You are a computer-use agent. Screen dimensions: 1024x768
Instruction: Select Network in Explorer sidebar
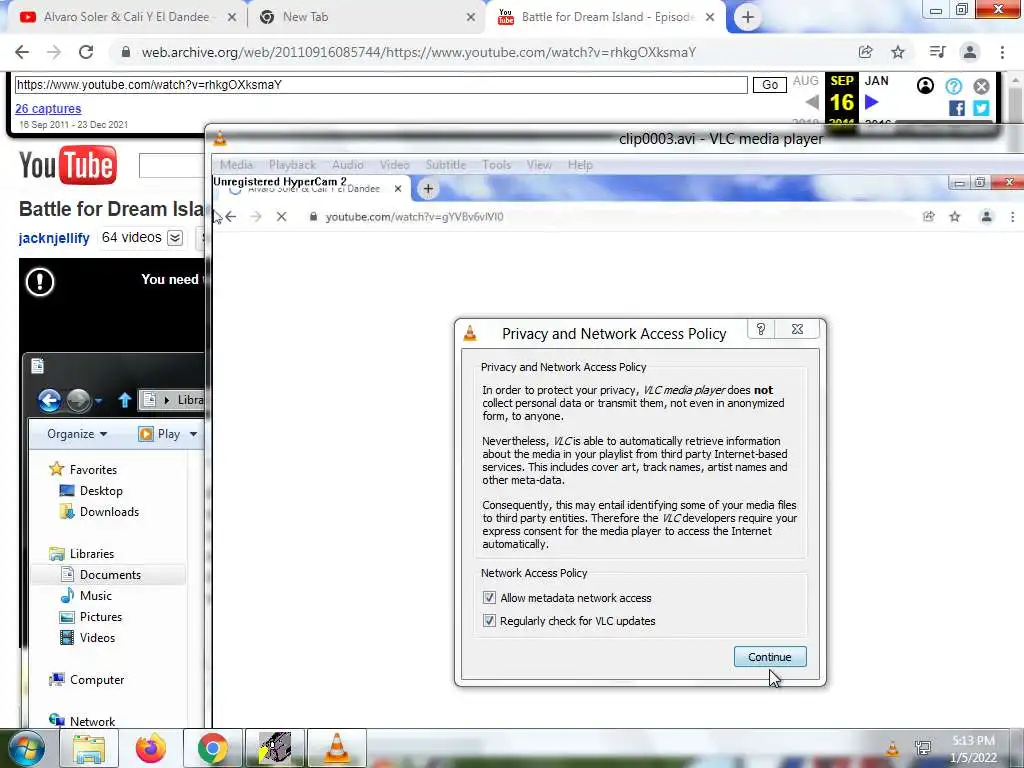[92, 721]
